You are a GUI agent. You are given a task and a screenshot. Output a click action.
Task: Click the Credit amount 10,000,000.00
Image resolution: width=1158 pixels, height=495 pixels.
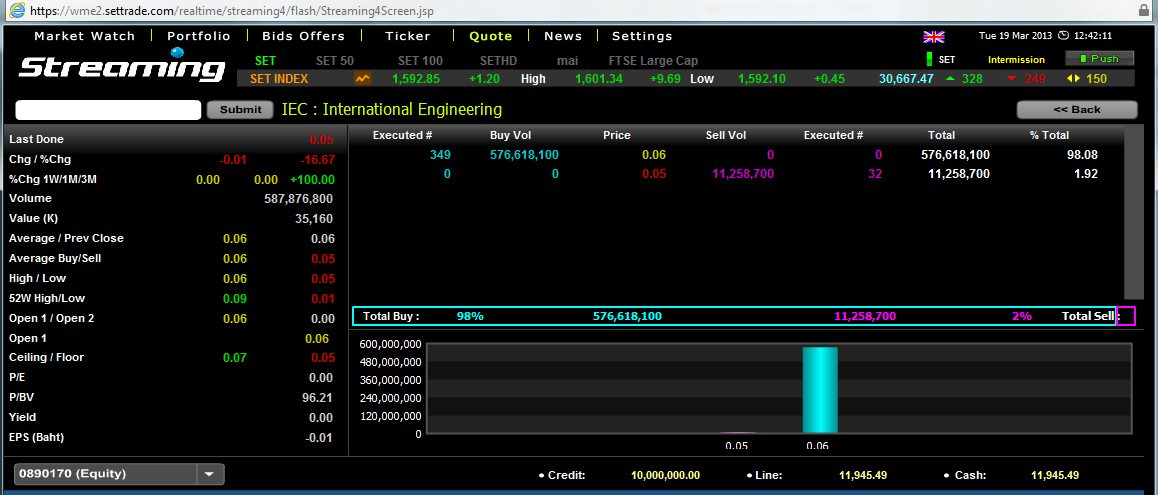[x=665, y=475]
